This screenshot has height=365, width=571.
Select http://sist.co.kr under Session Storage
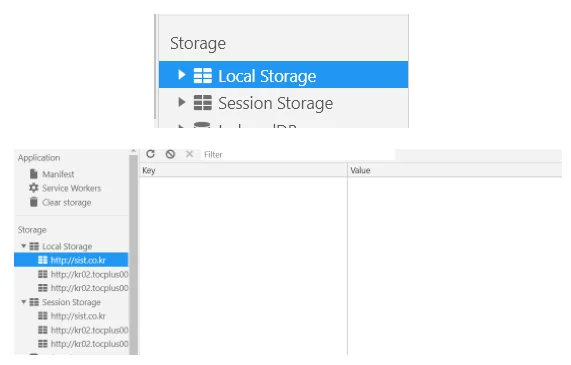pyautogui.click(x=78, y=316)
